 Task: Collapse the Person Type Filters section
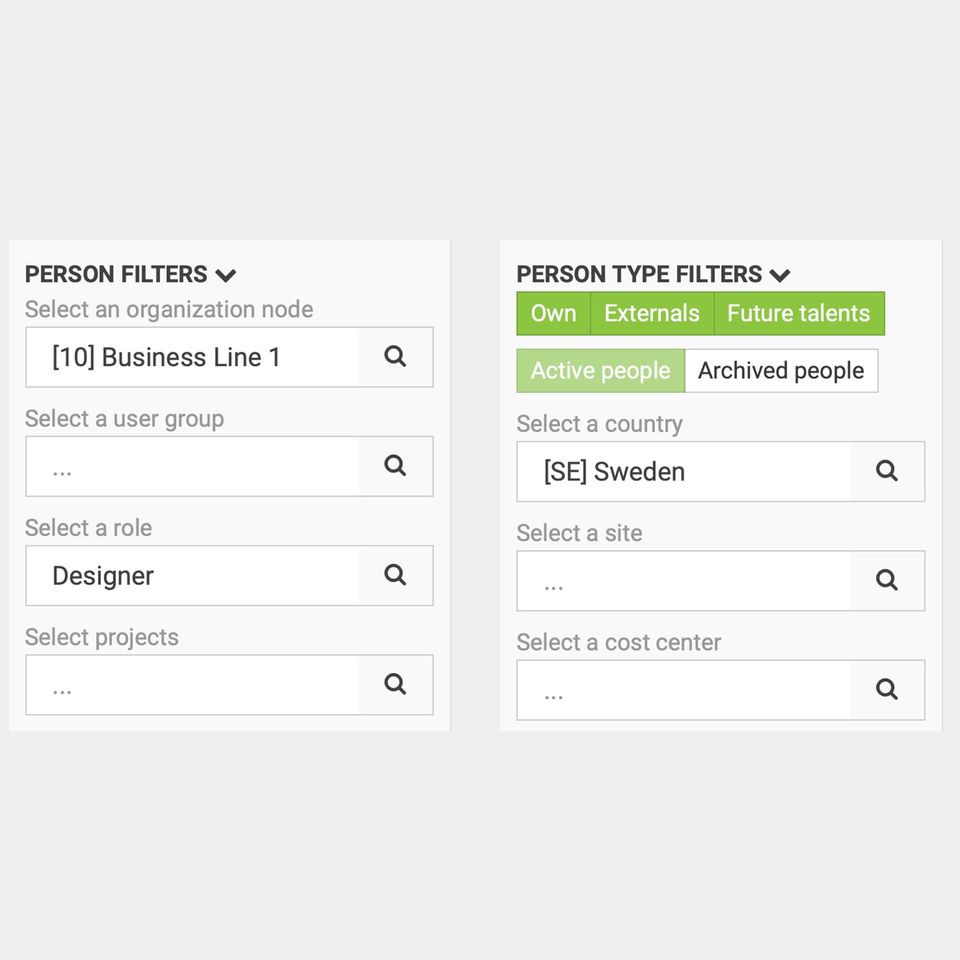[x=780, y=275]
